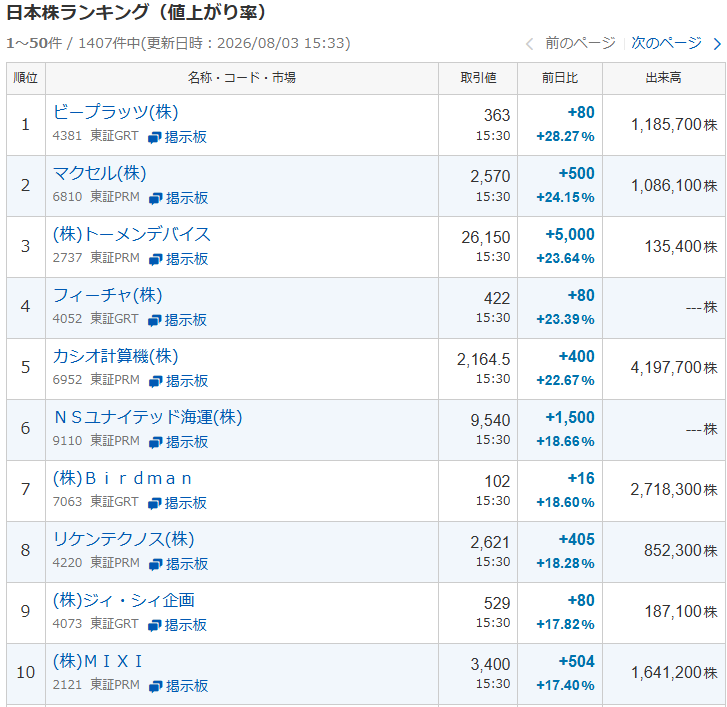Screen dimensions: 727x707
Task: Click the update timestamp 2026/08/03 15:33
Action: (x=282, y=43)
